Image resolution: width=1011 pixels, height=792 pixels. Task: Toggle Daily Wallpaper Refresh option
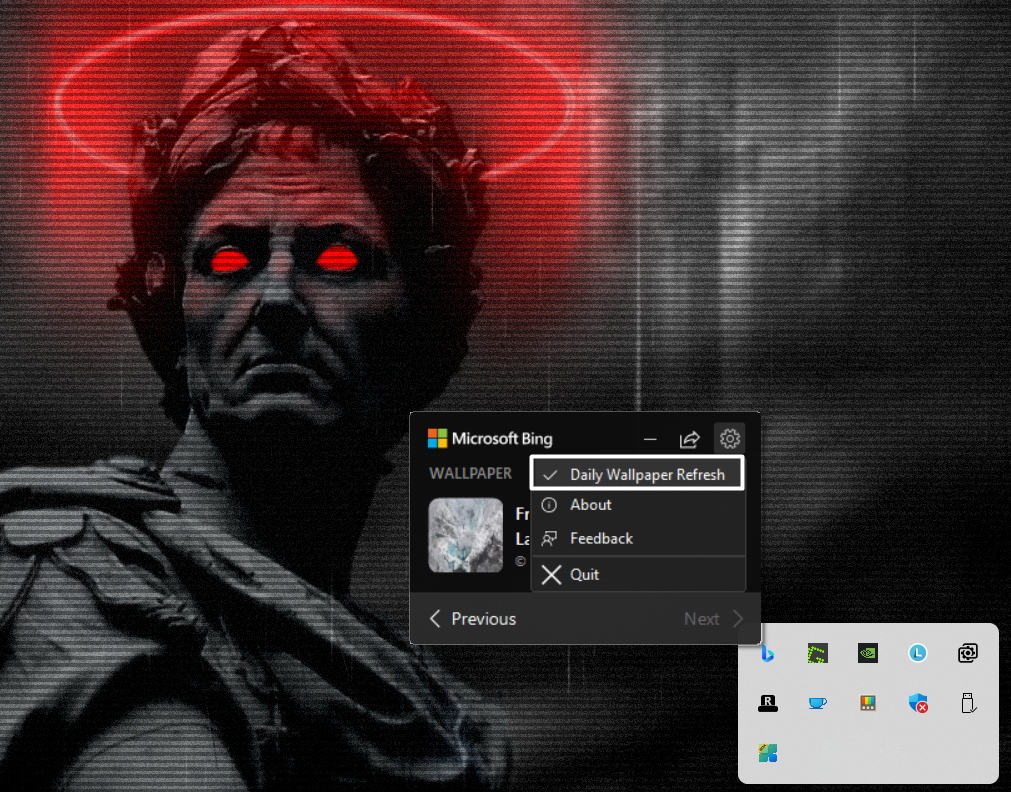coord(637,474)
